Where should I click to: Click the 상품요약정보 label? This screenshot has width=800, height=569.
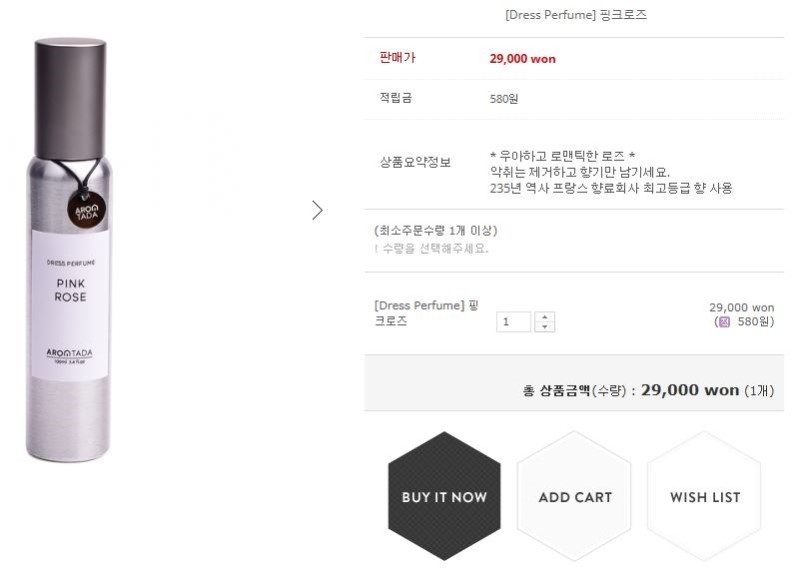[415, 163]
